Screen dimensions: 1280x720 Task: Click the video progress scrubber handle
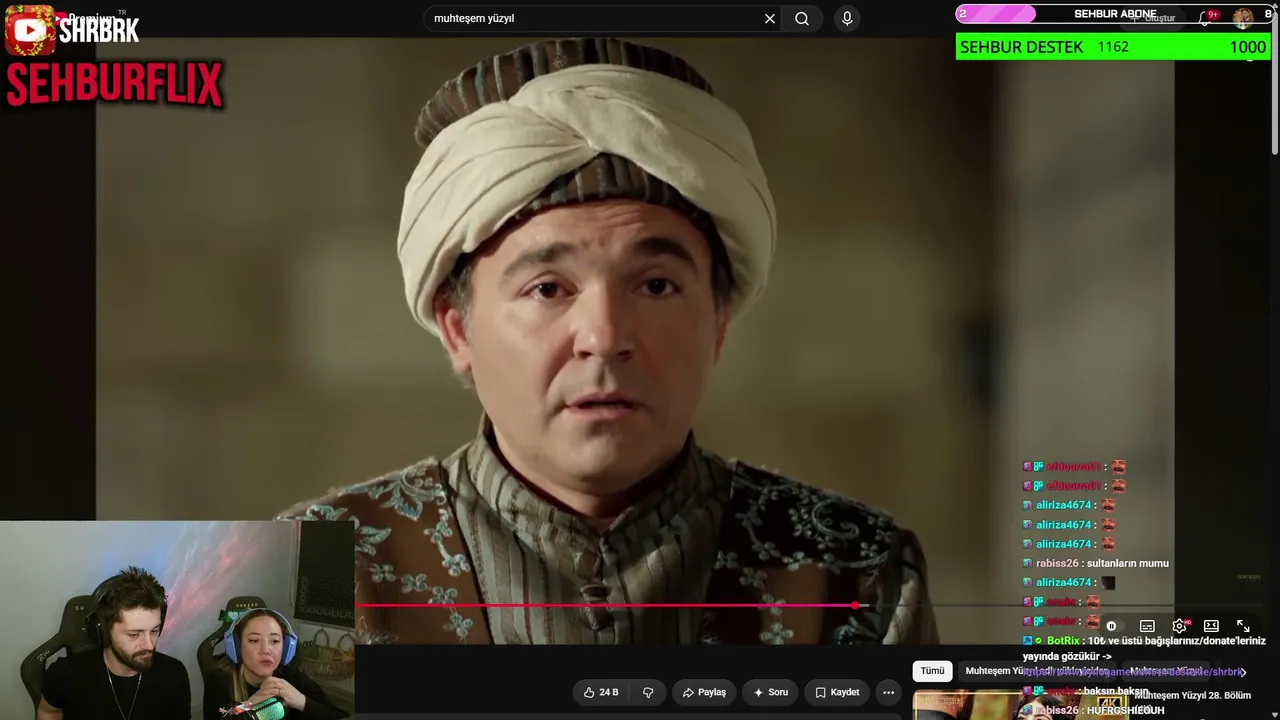point(855,605)
